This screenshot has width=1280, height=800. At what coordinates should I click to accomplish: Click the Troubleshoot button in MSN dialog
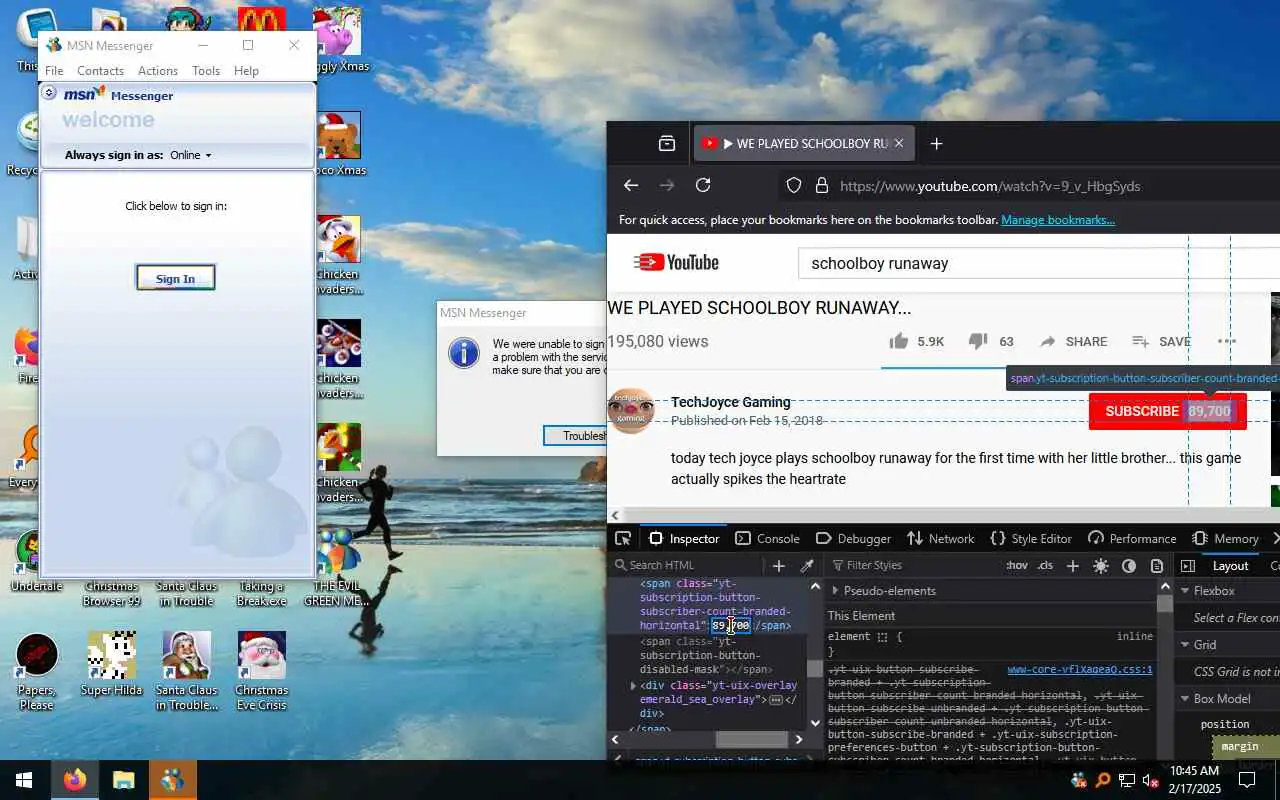tap(576, 435)
